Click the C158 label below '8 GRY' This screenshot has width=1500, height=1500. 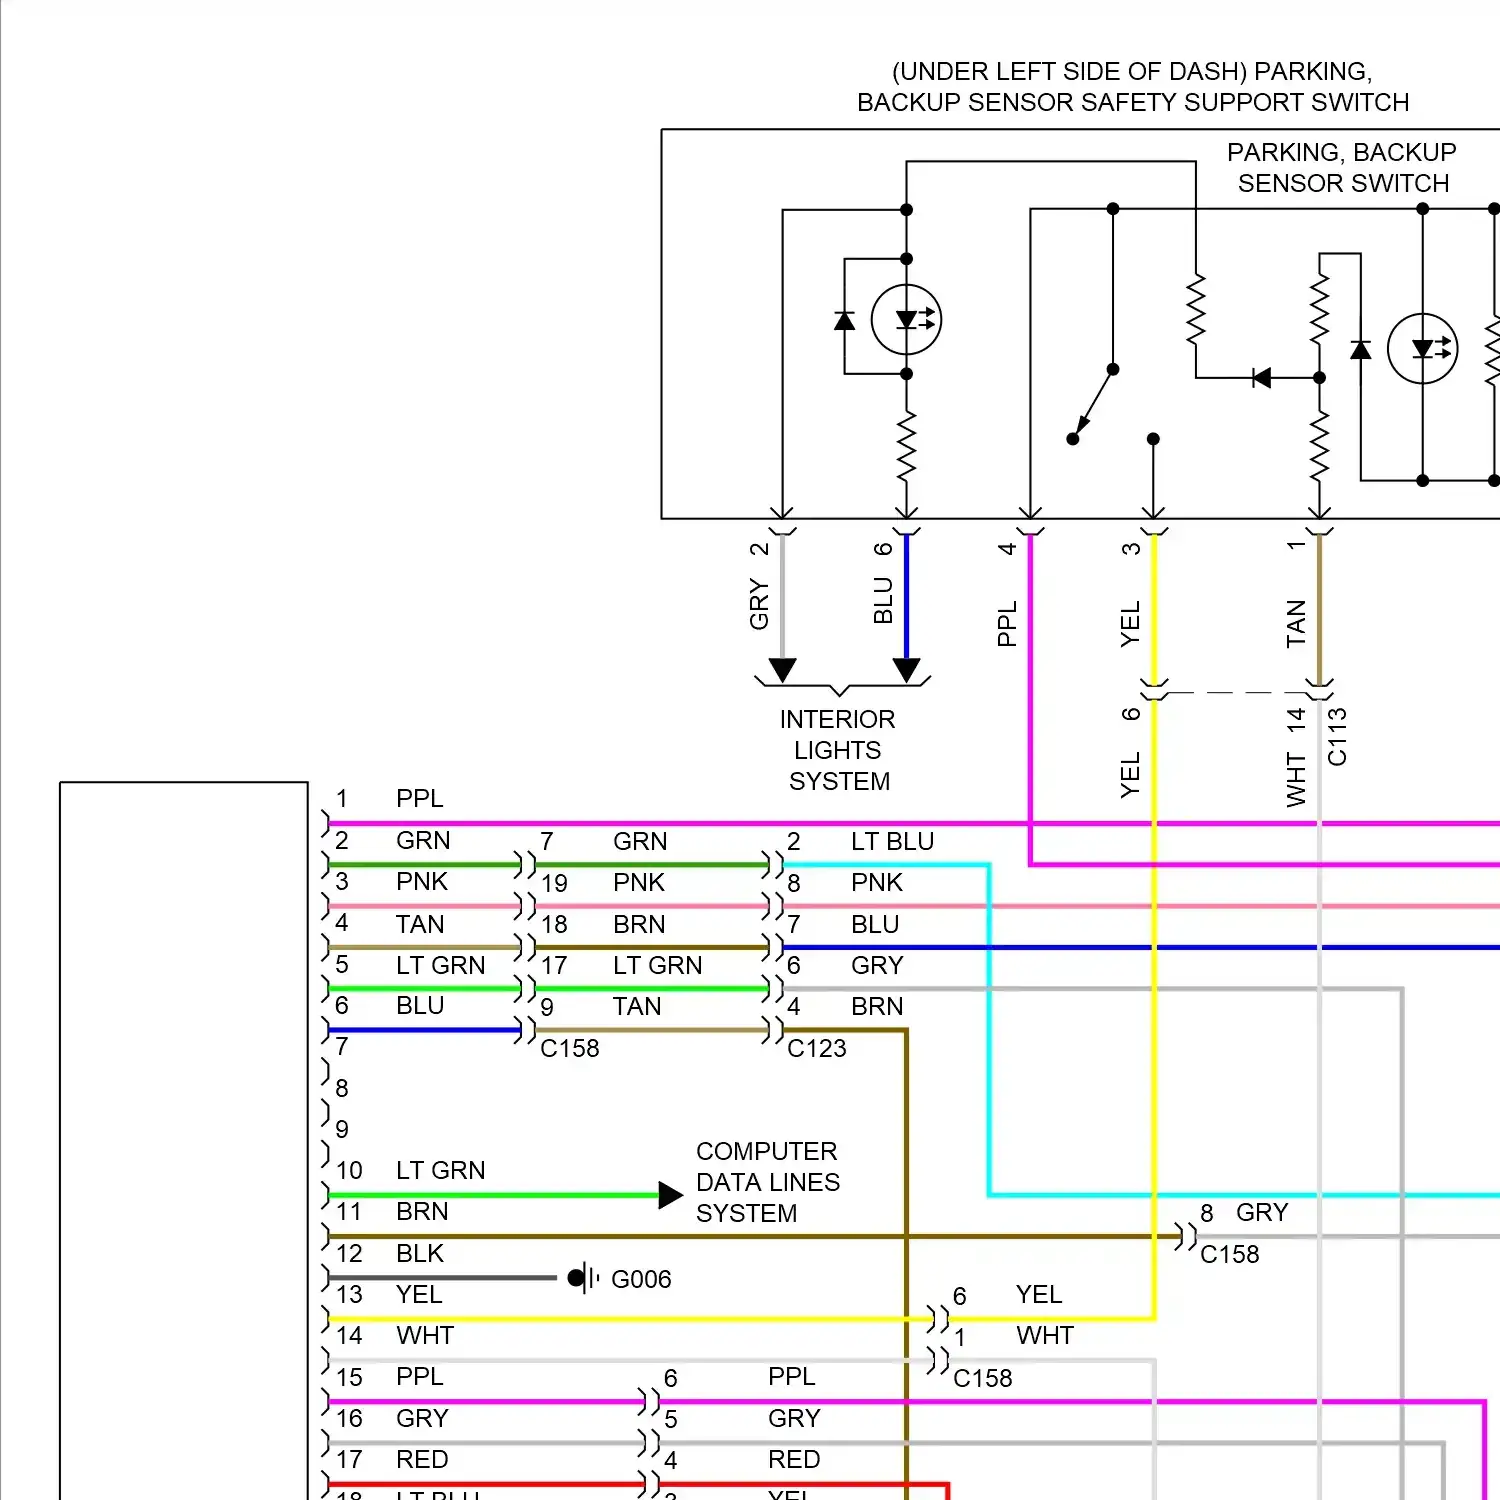(x=1230, y=1254)
